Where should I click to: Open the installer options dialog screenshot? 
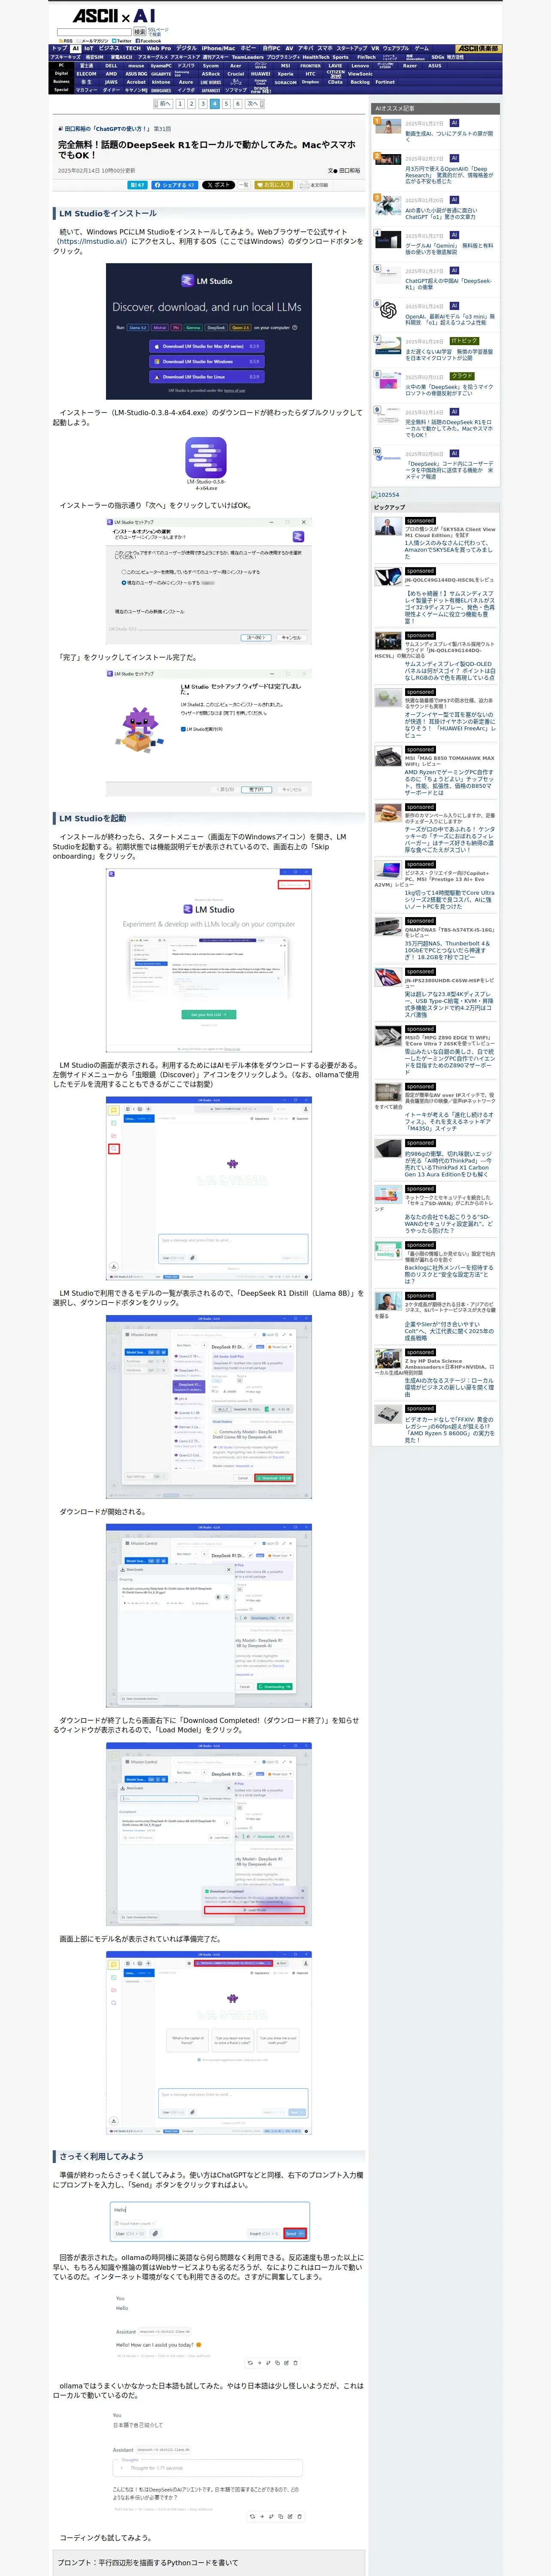(209, 580)
